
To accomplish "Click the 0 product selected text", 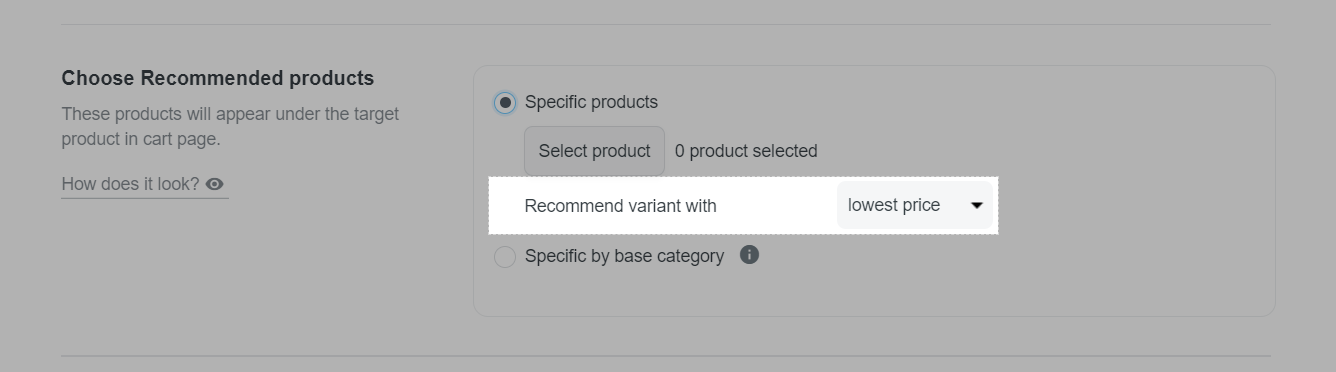I will pos(746,151).
